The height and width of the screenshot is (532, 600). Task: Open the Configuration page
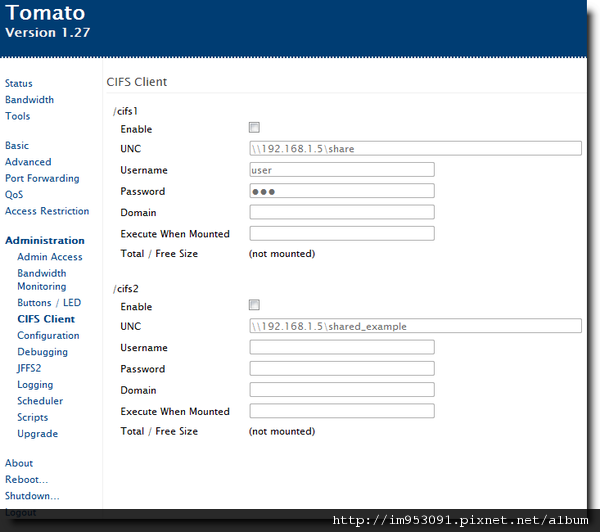[48, 336]
